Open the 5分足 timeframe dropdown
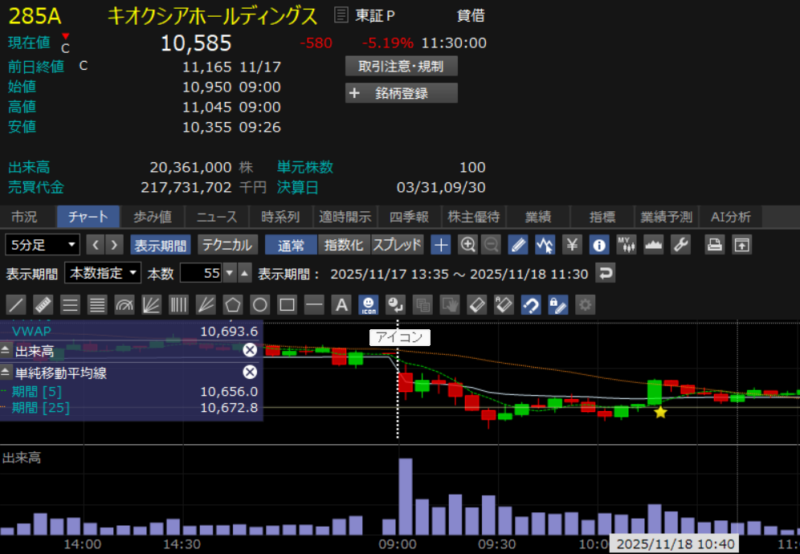800x554 pixels. [43, 245]
